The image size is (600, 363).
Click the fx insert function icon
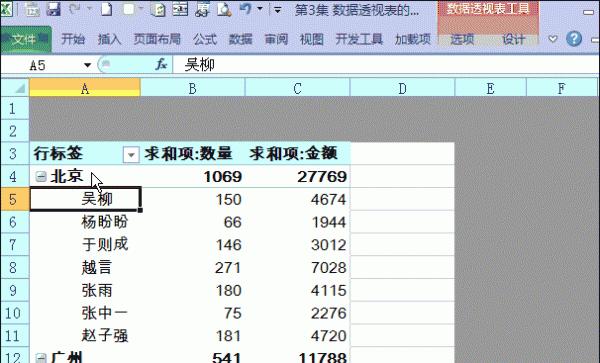161,64
